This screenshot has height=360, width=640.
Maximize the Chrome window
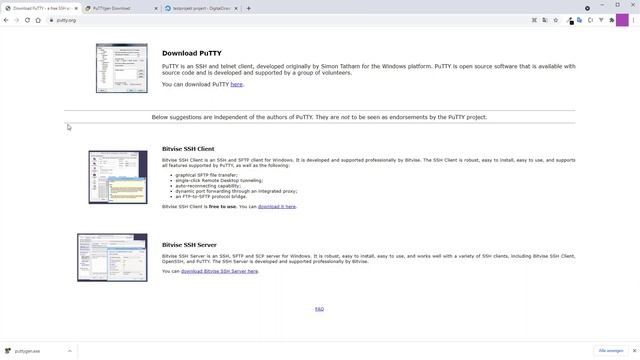click(x=618, y=5)
